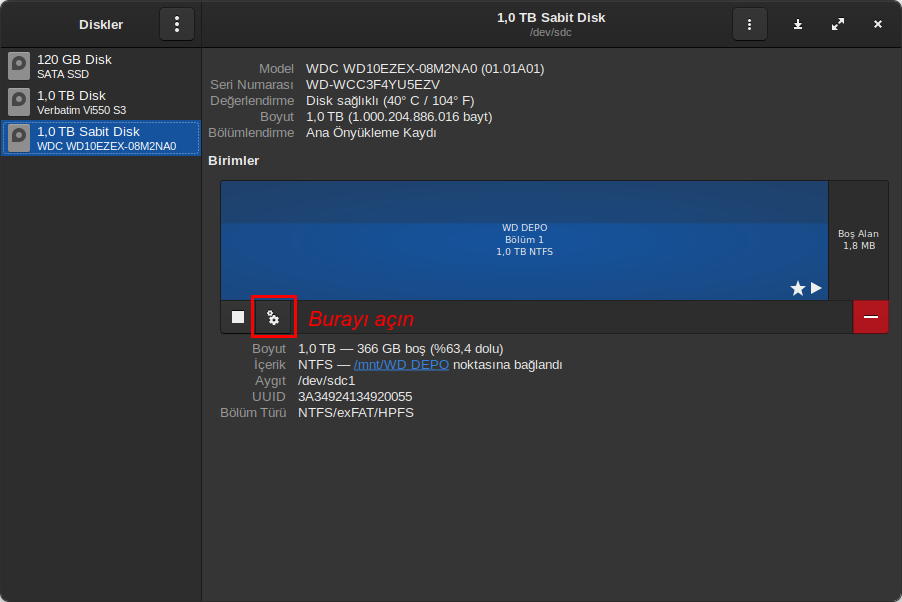
Task: Close the Disks window
Action: (877, 24)
